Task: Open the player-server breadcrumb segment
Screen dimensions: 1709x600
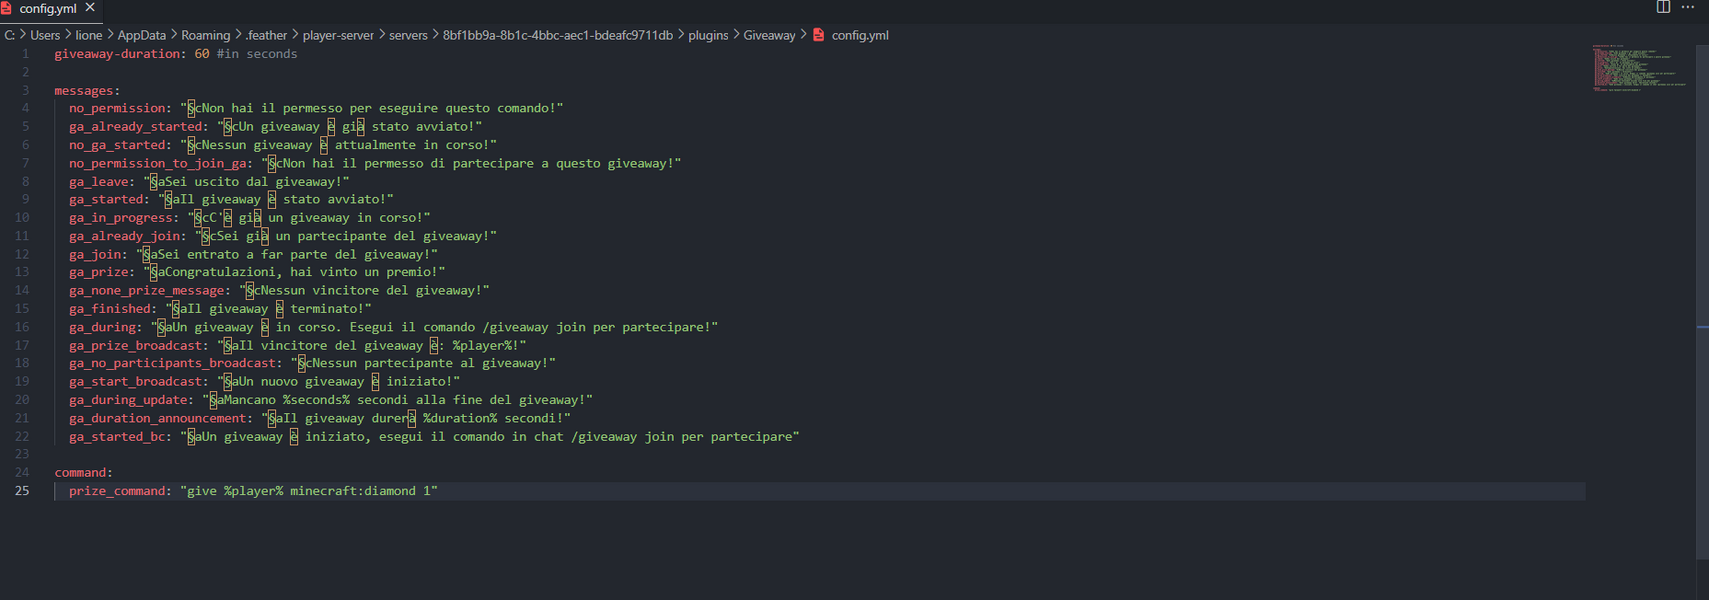Action: [x=338, y=35]
